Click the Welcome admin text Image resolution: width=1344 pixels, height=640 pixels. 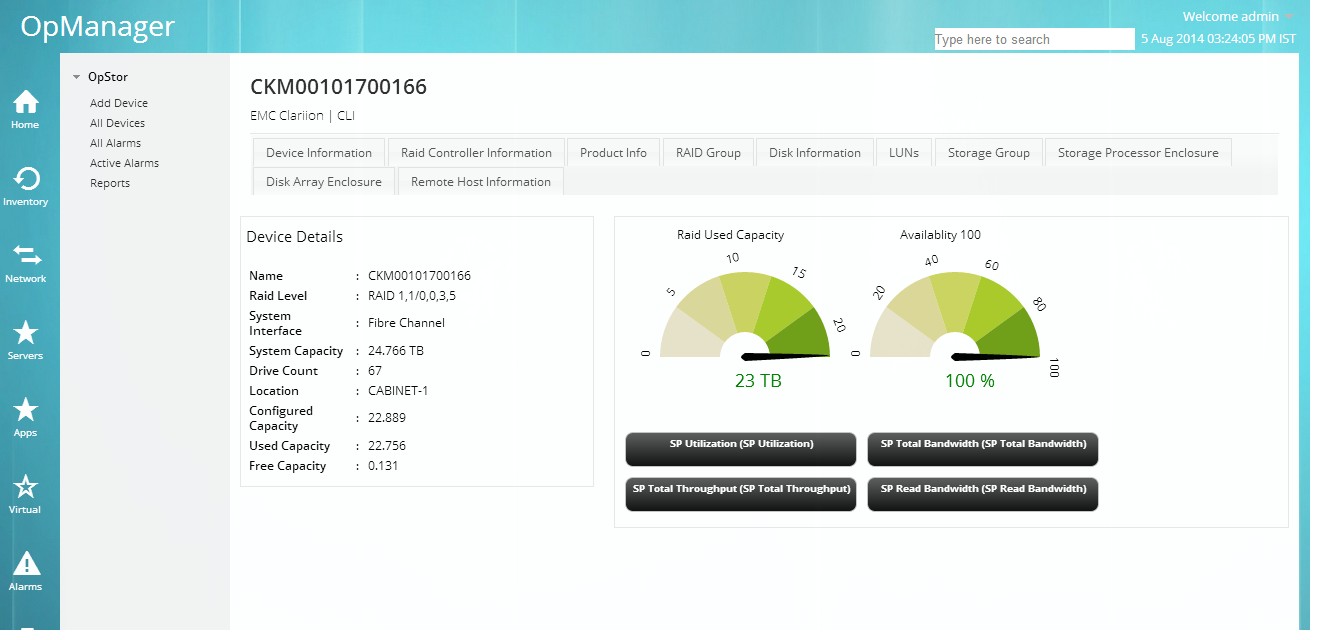[x=1230, y=16]
